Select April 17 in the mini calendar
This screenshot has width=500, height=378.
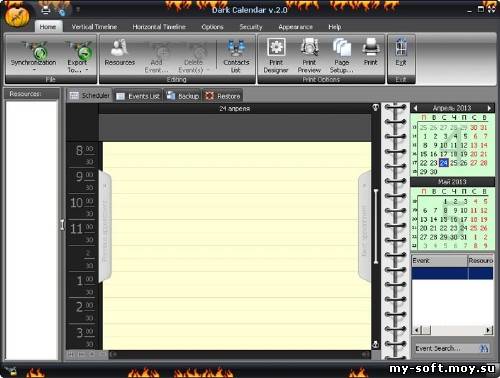coord(443,154)
